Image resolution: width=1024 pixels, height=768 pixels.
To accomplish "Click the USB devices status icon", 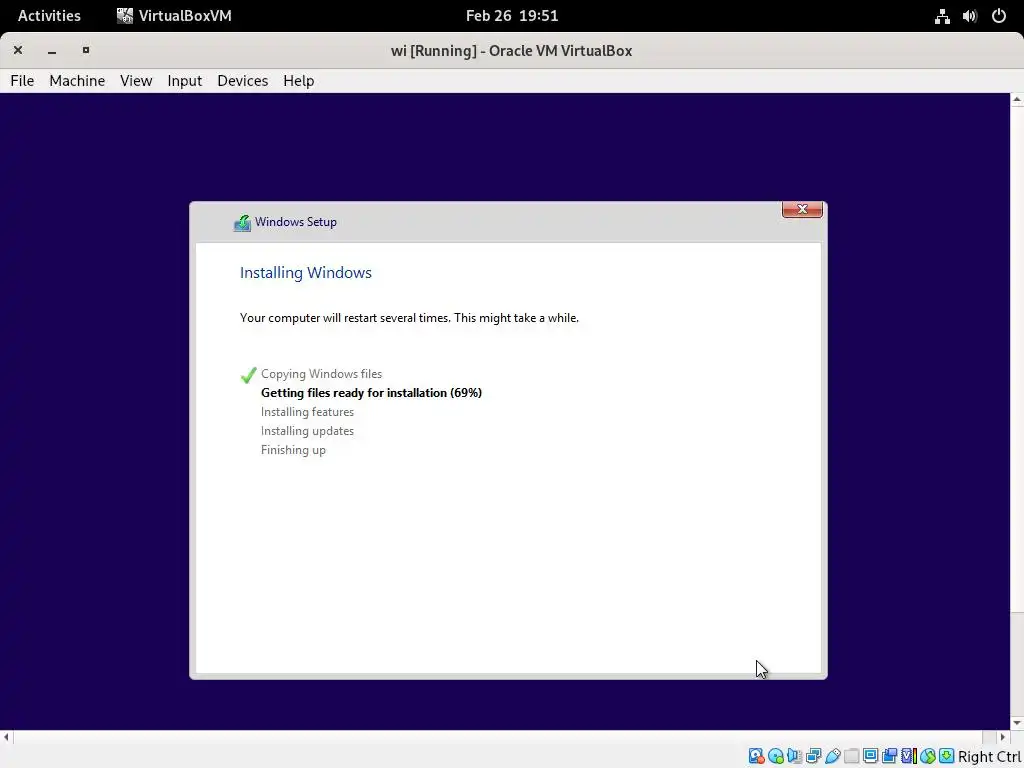I will point(832,756).
